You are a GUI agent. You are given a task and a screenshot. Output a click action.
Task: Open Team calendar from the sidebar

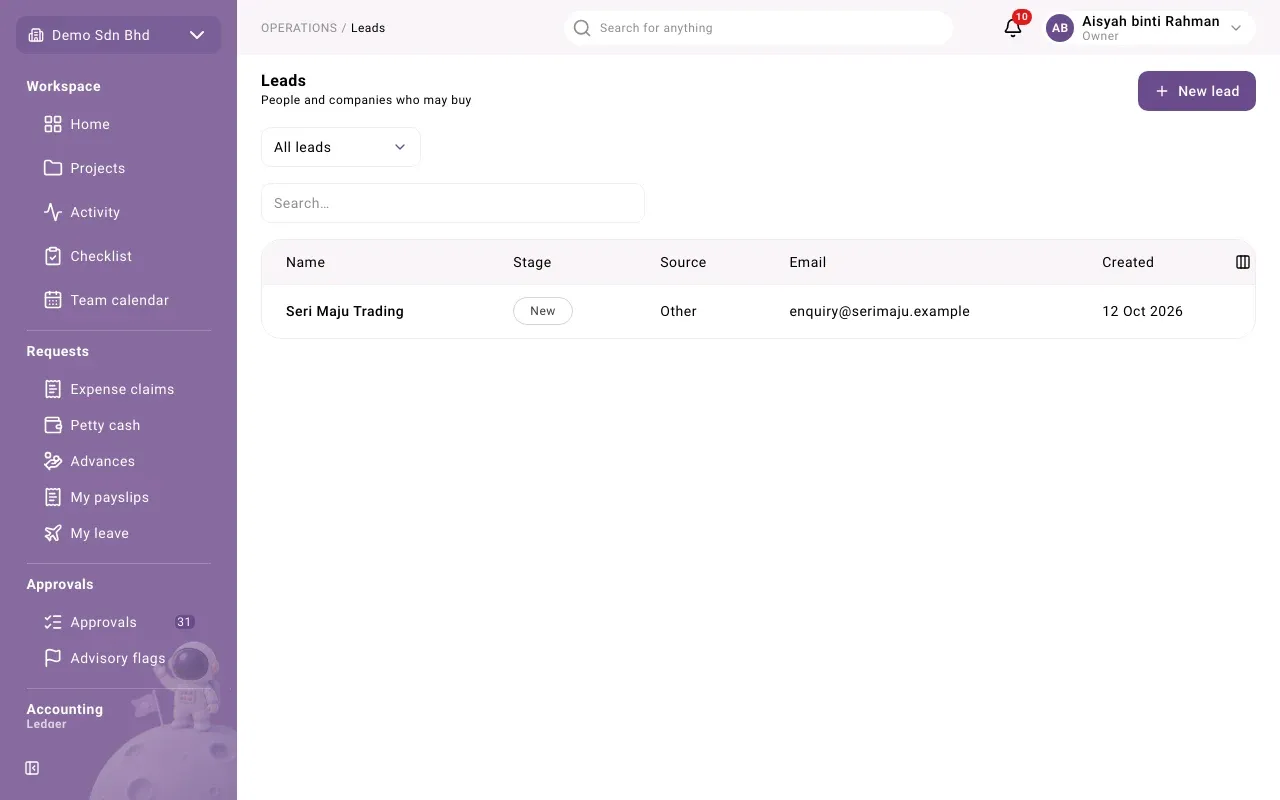coord(118,300)
